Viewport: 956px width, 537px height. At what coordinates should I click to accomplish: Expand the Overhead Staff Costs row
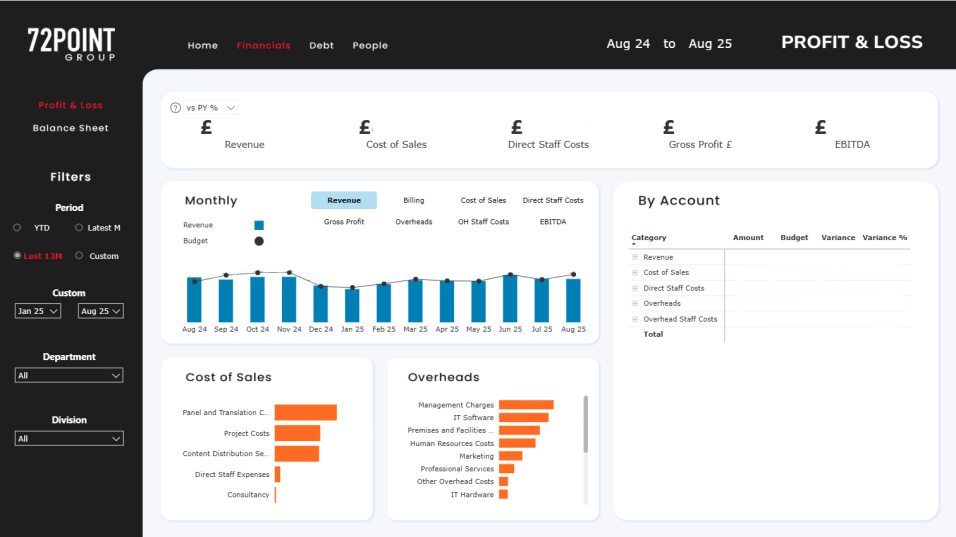click(635, 319)
